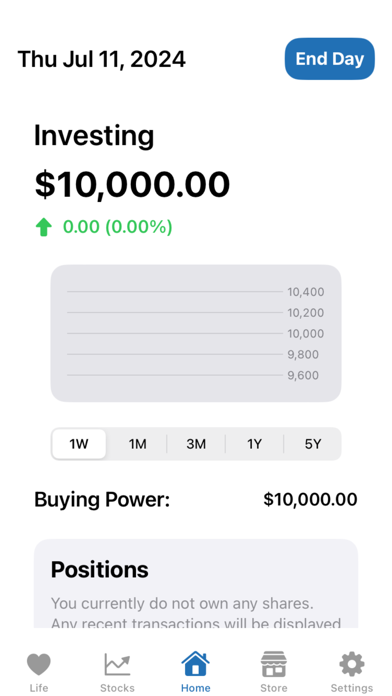Screen dimensions: 392x696
Task: Tap the 10,000 chart gridline label
Action: [306, 334]
